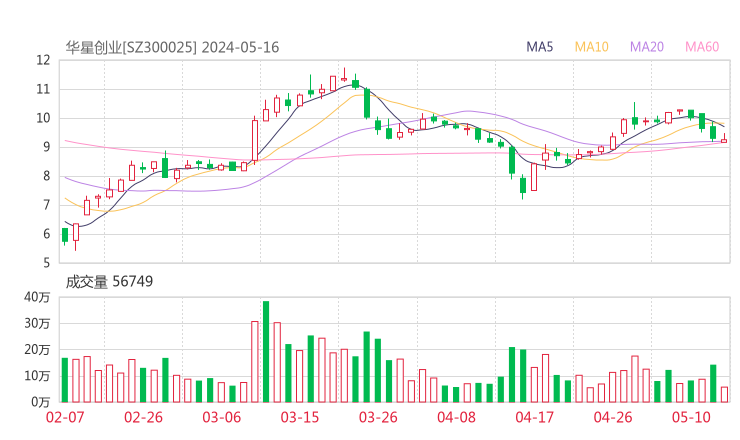Click the 03-15 date axis label
Image resolution: width=740 pixels, height=440 pixels.
300,417
